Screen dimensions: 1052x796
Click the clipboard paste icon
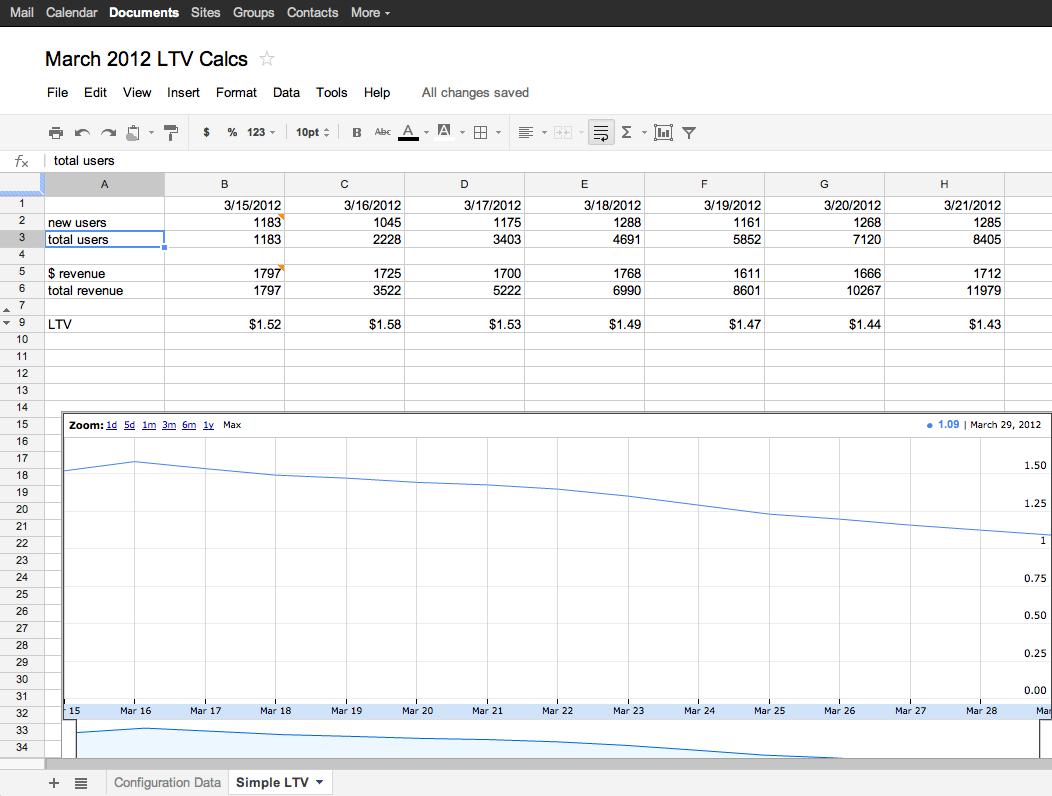(134, 133)
